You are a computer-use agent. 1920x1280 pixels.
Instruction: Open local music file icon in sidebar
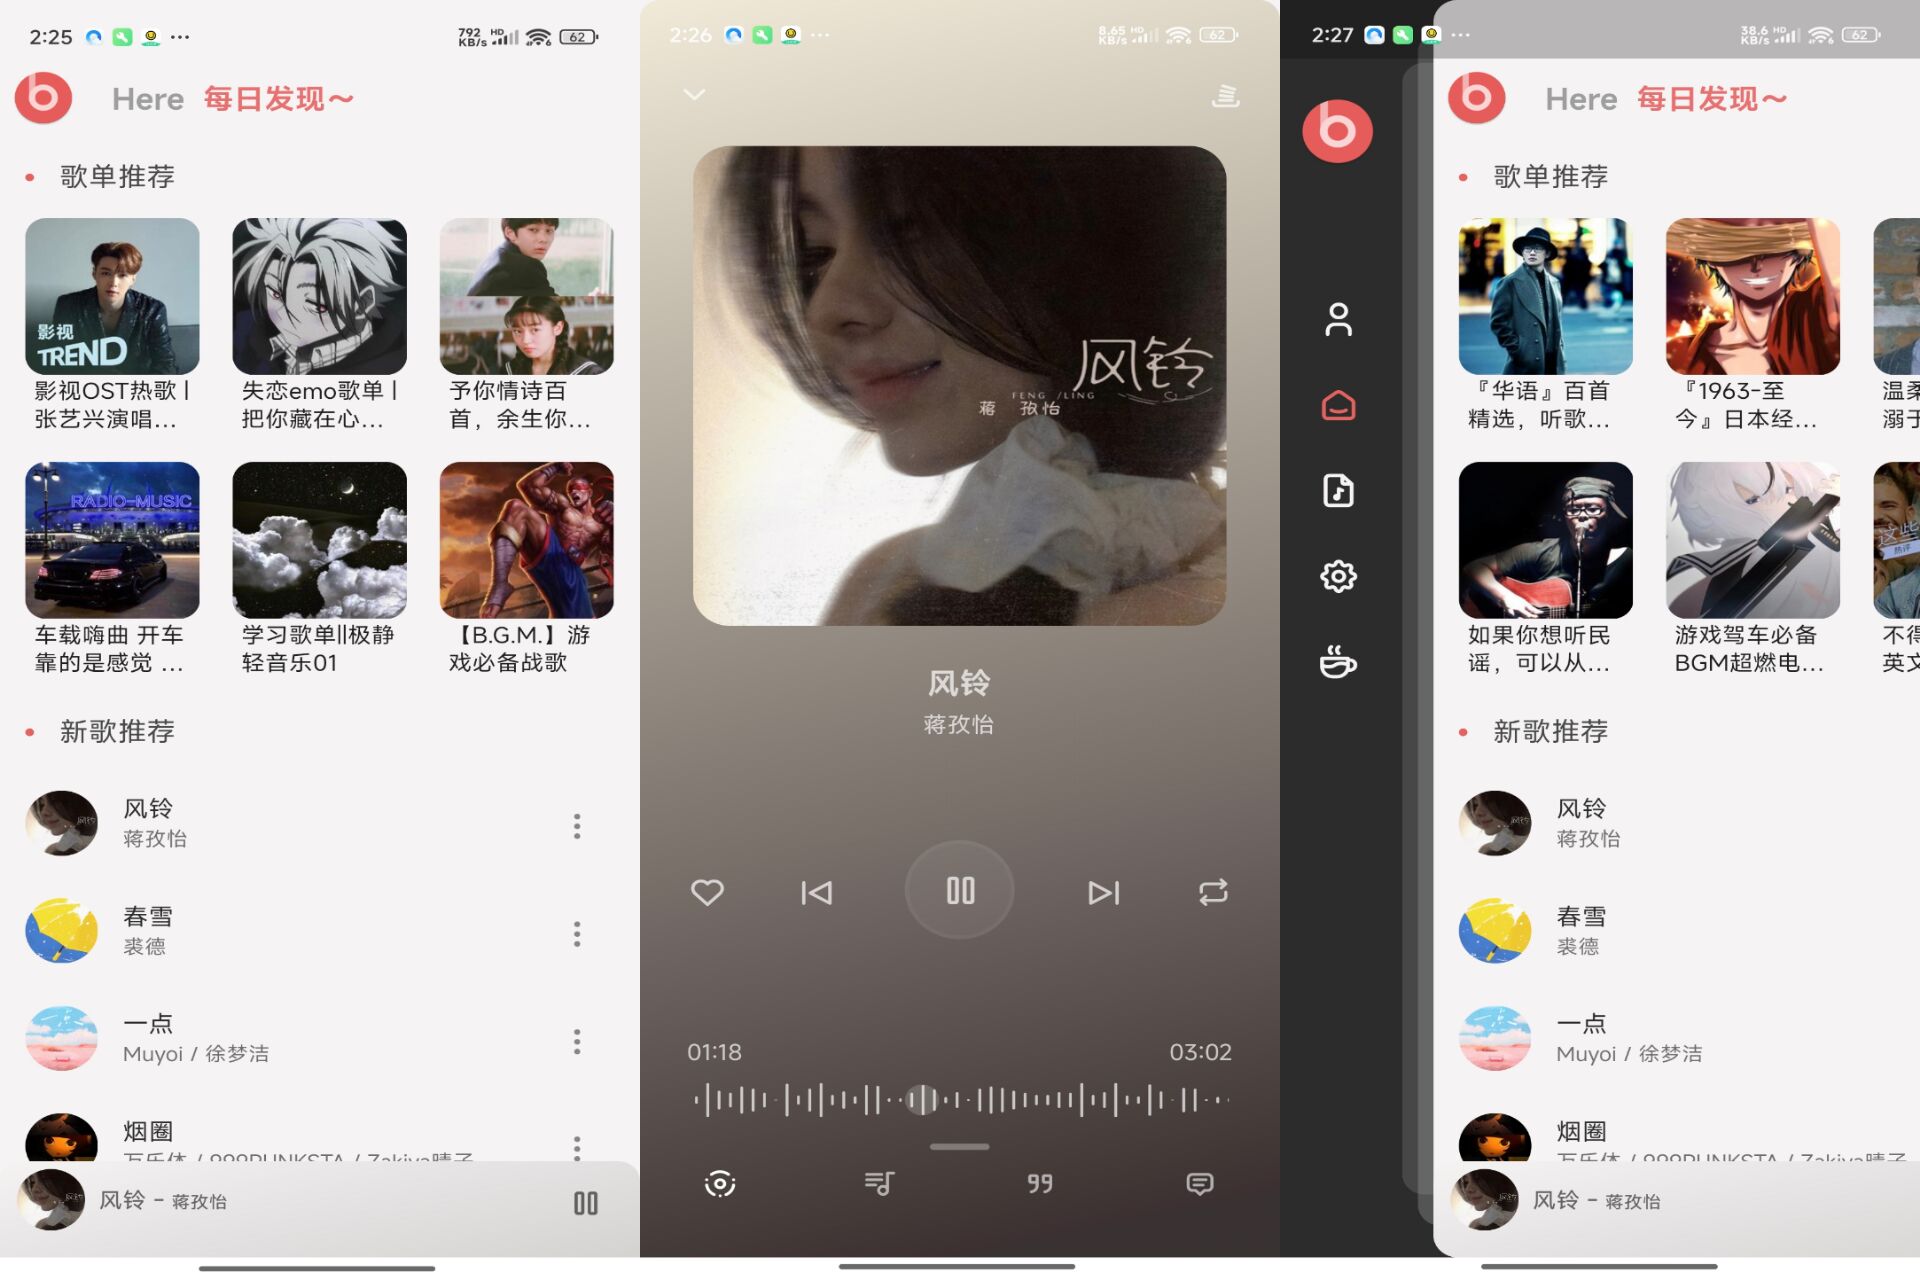click(x=1338, y=491)
